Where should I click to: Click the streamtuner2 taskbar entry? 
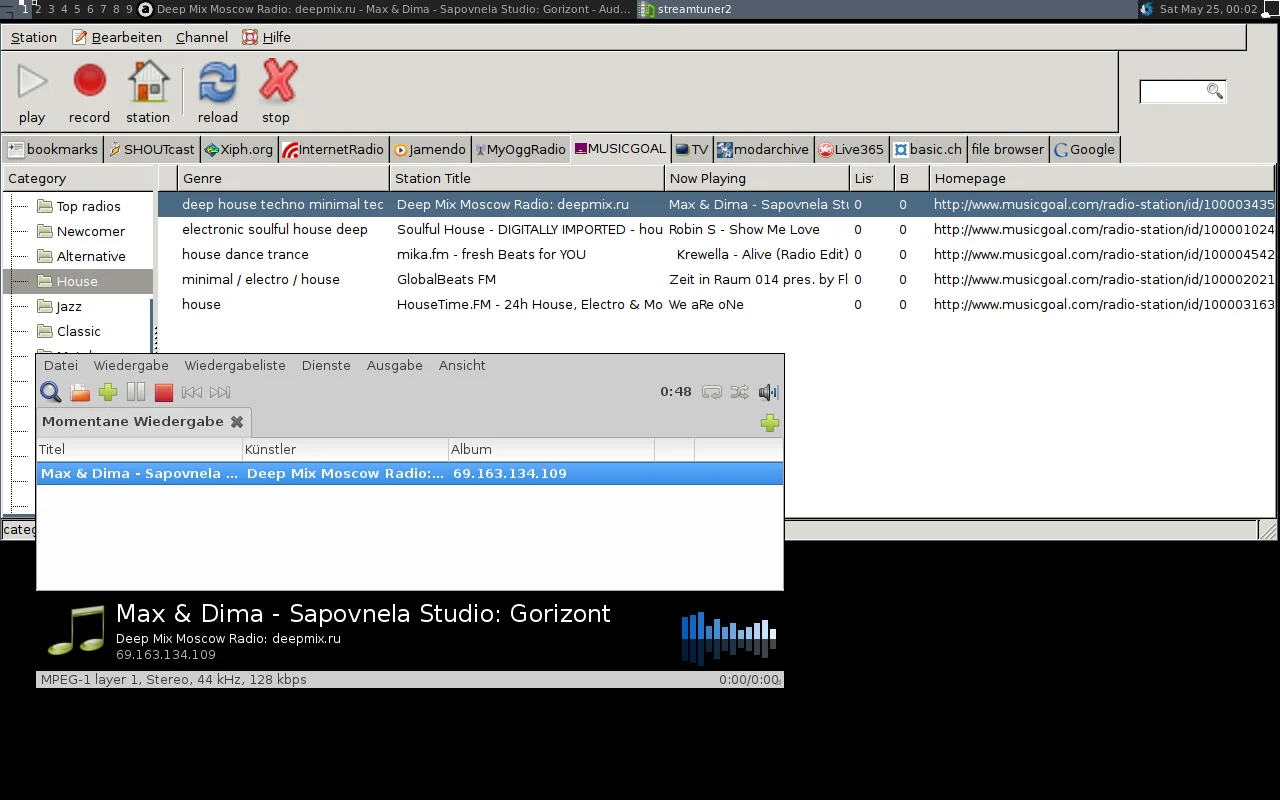coord(885,9)
